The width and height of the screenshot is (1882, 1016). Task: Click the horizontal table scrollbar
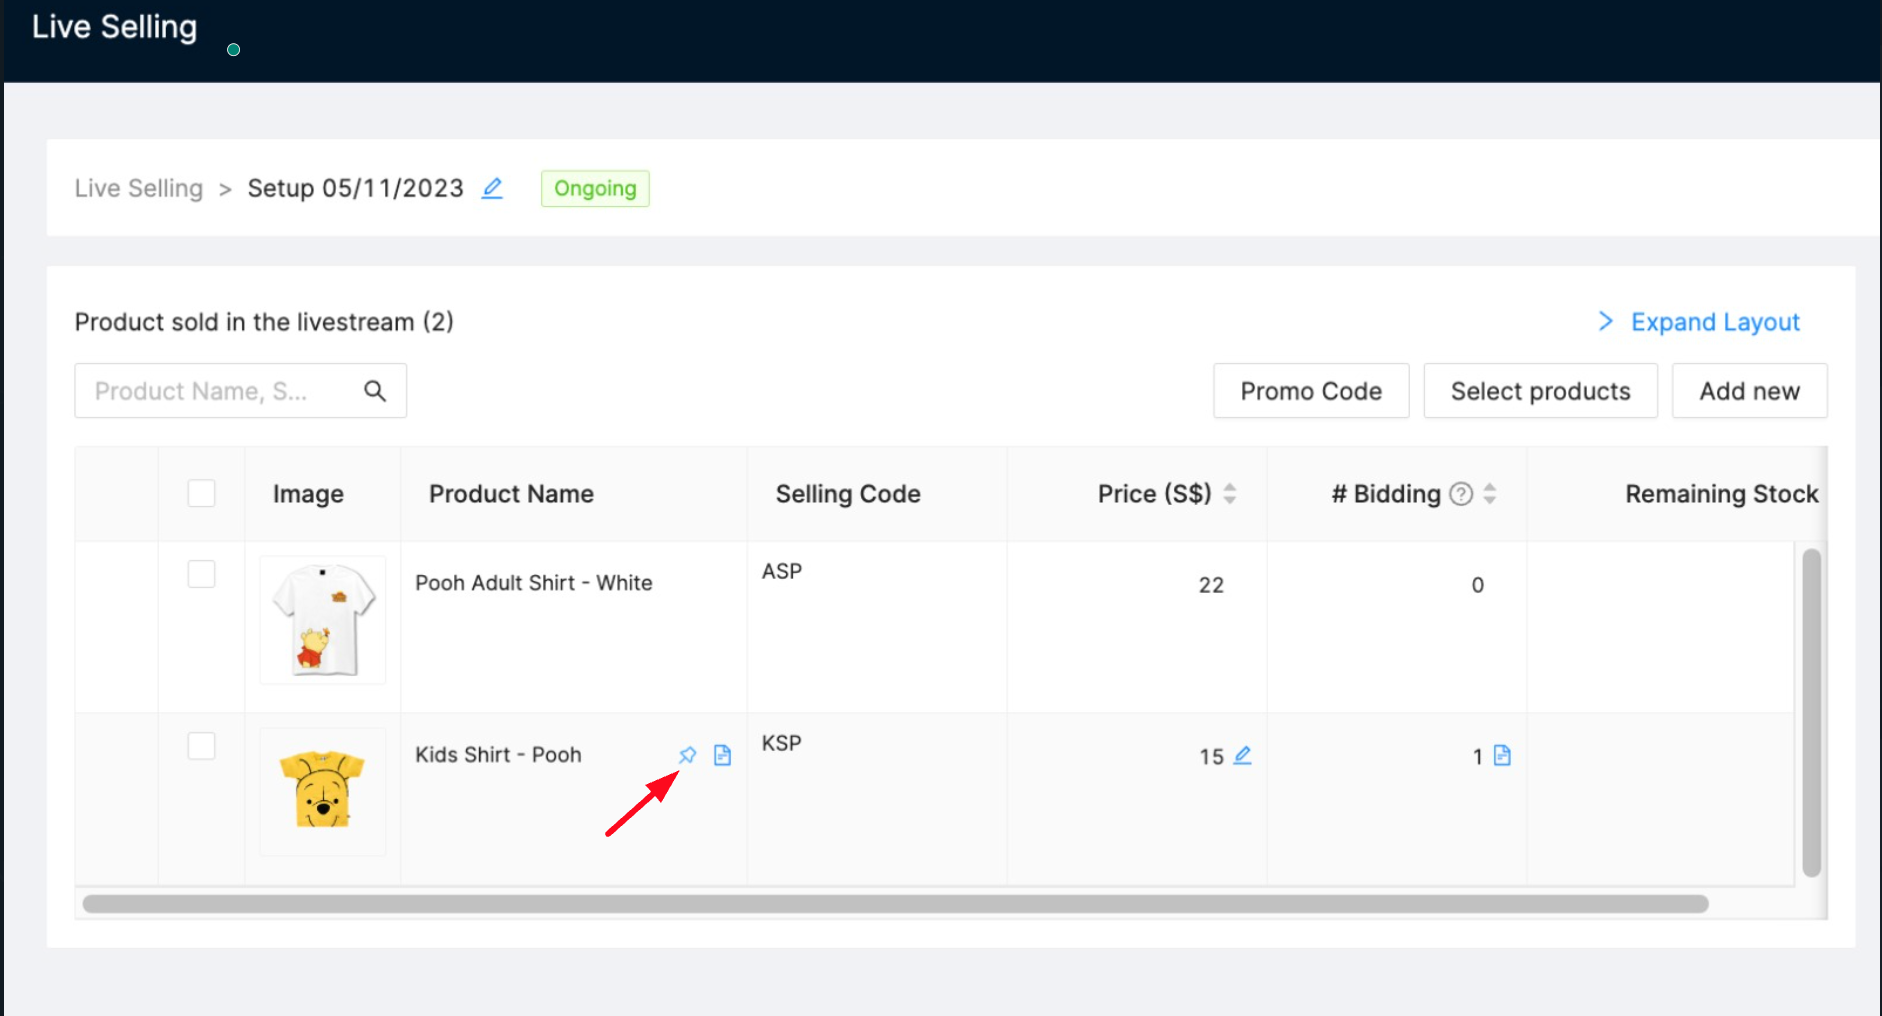click(895, 904)
